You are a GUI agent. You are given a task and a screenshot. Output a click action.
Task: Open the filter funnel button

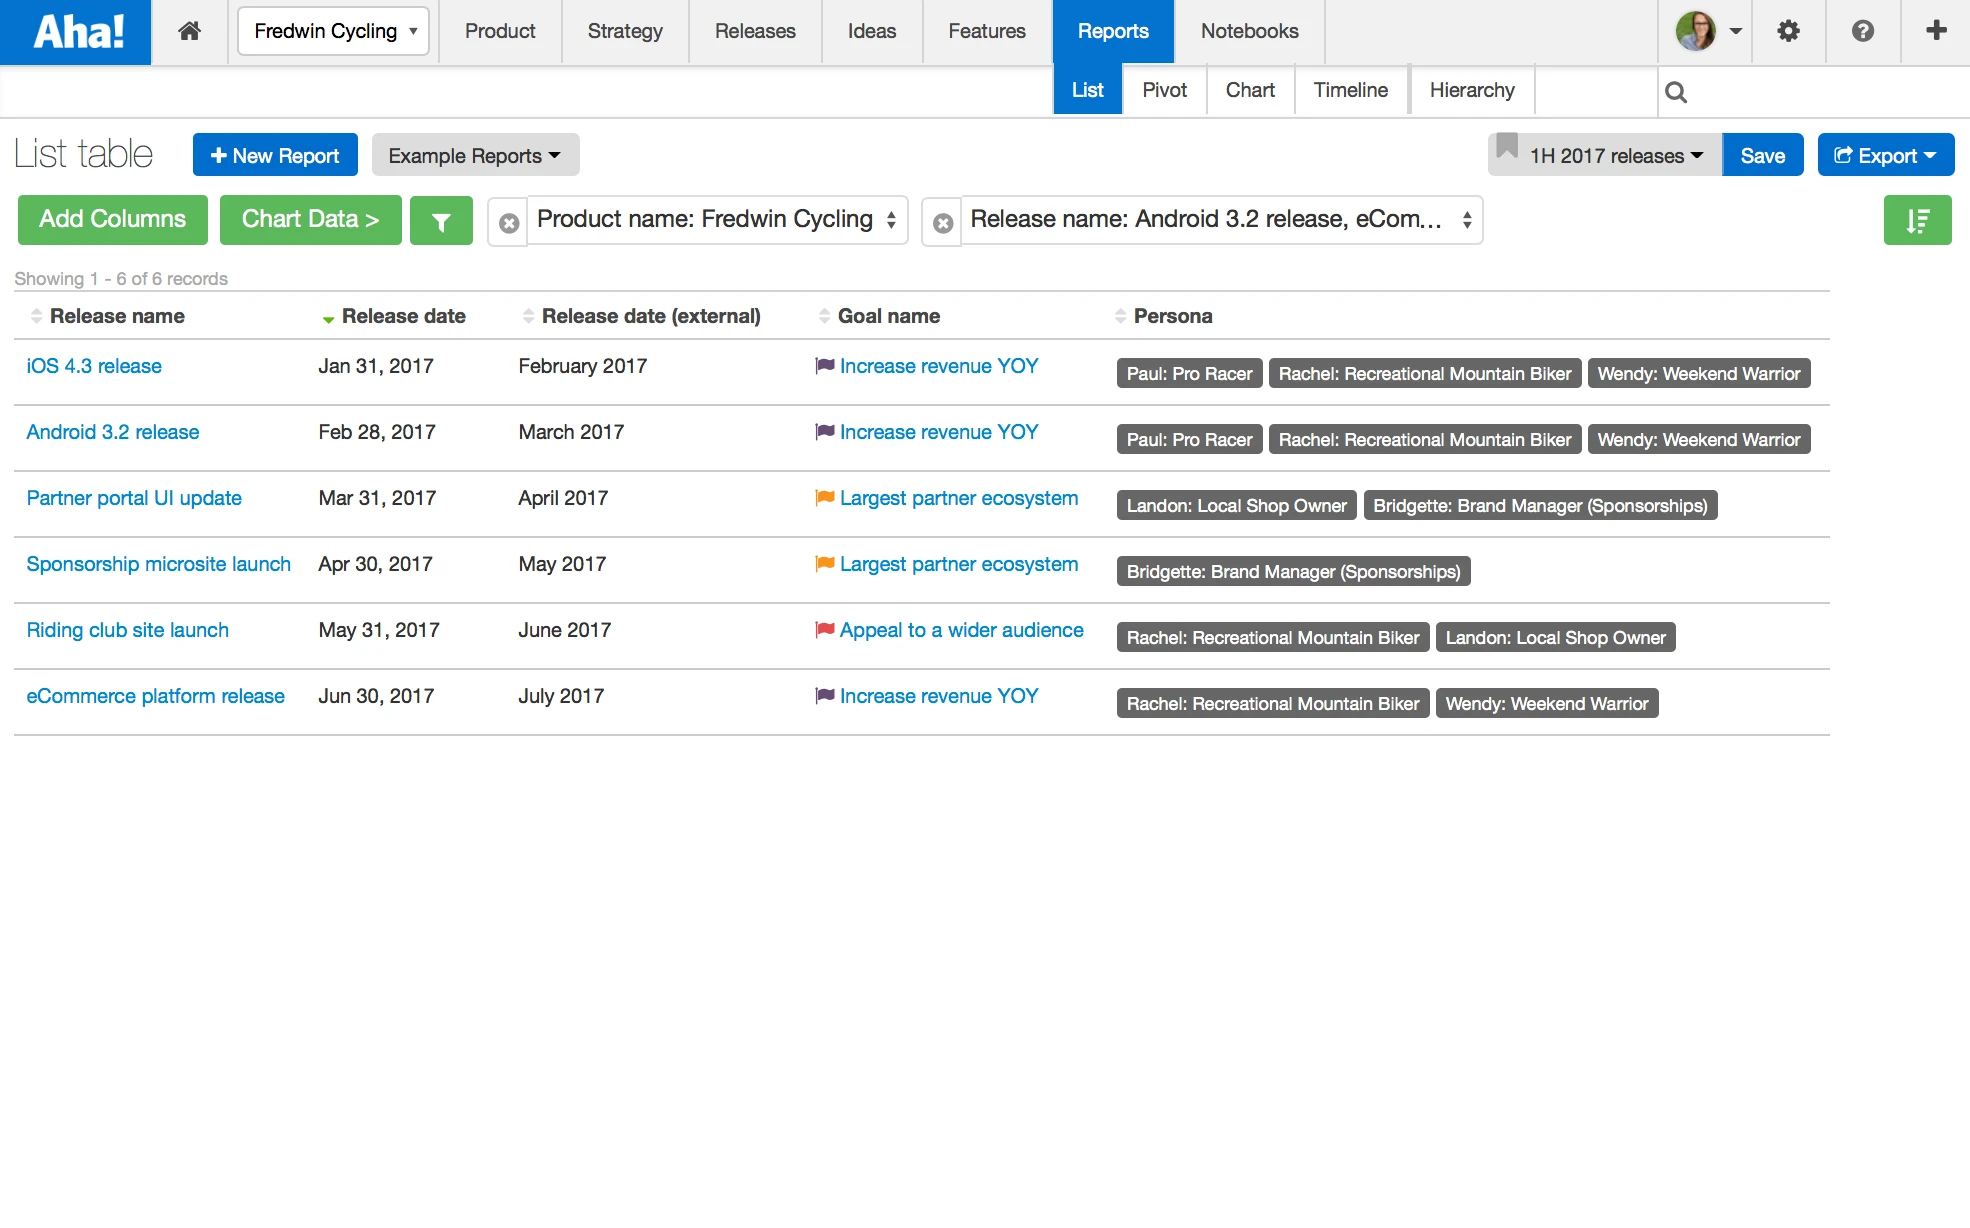point(441,220)
